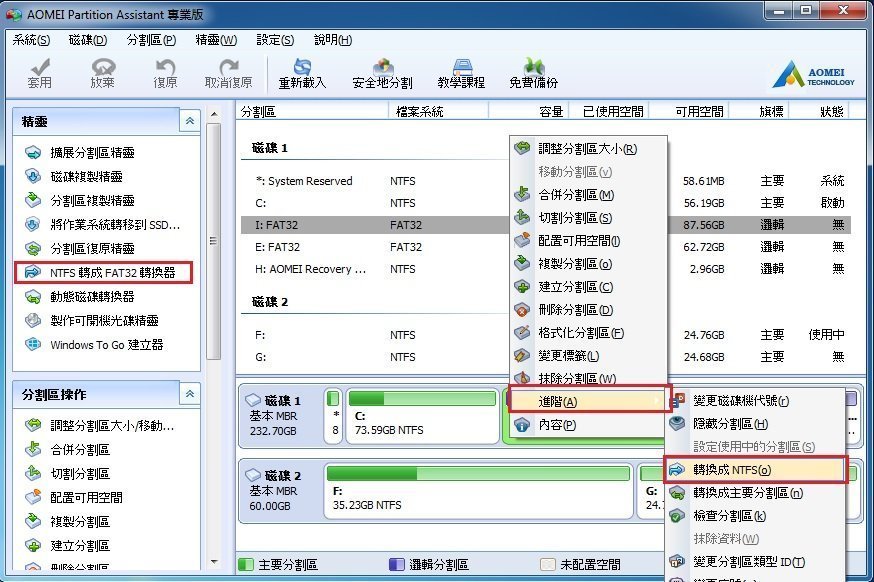Click the 免費備份 toolbar icon
874x582 pixels.
tap(533, 73)
